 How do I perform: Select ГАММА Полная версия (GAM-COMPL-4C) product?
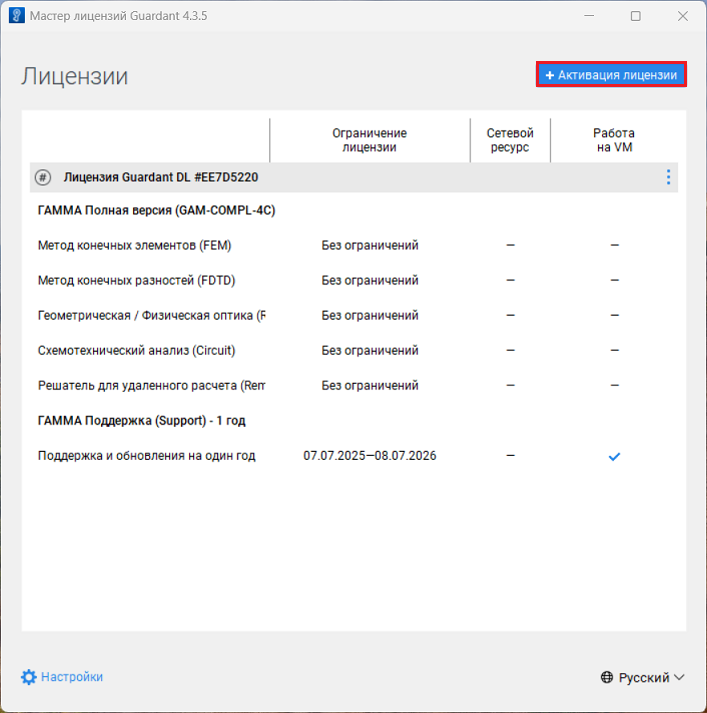click(156, 211)
